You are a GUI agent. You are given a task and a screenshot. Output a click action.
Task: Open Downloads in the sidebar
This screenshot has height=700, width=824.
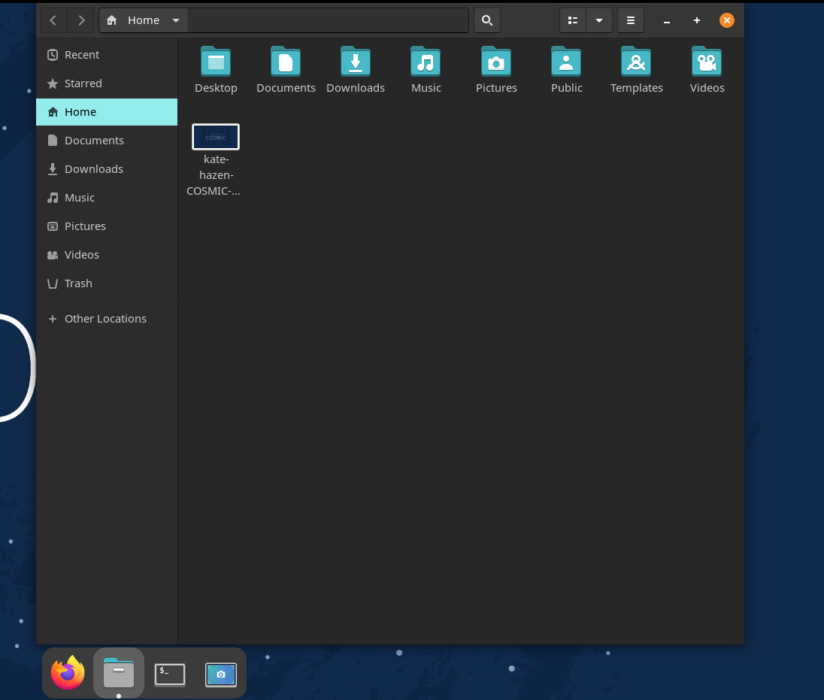point(107,169)
